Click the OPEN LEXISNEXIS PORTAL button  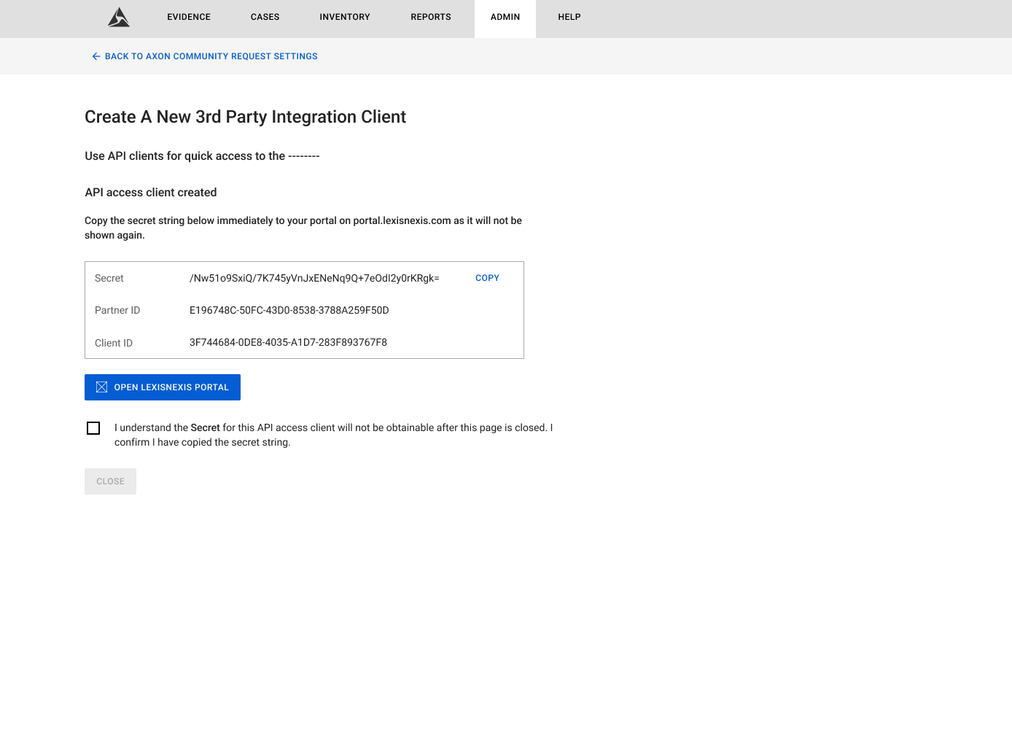[x=162, y=387]
